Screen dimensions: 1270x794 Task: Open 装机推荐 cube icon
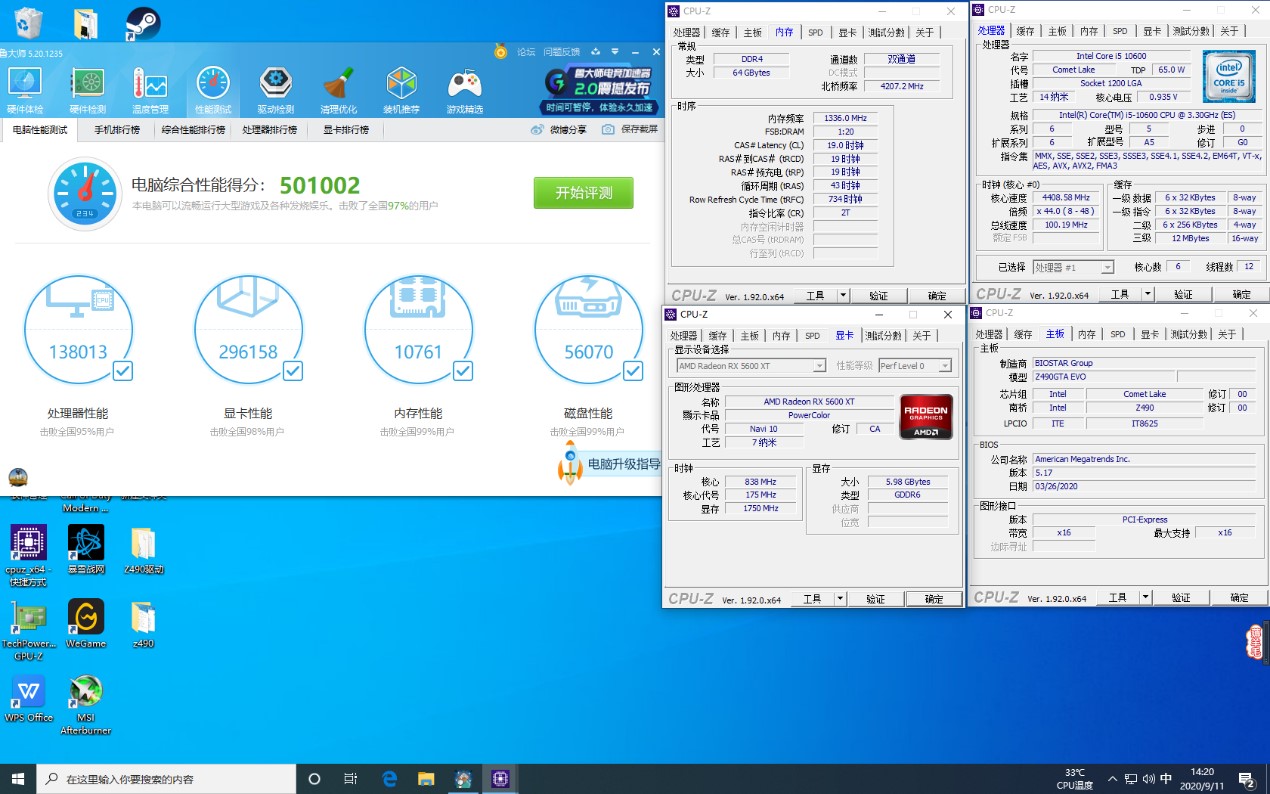pos(401,90)
